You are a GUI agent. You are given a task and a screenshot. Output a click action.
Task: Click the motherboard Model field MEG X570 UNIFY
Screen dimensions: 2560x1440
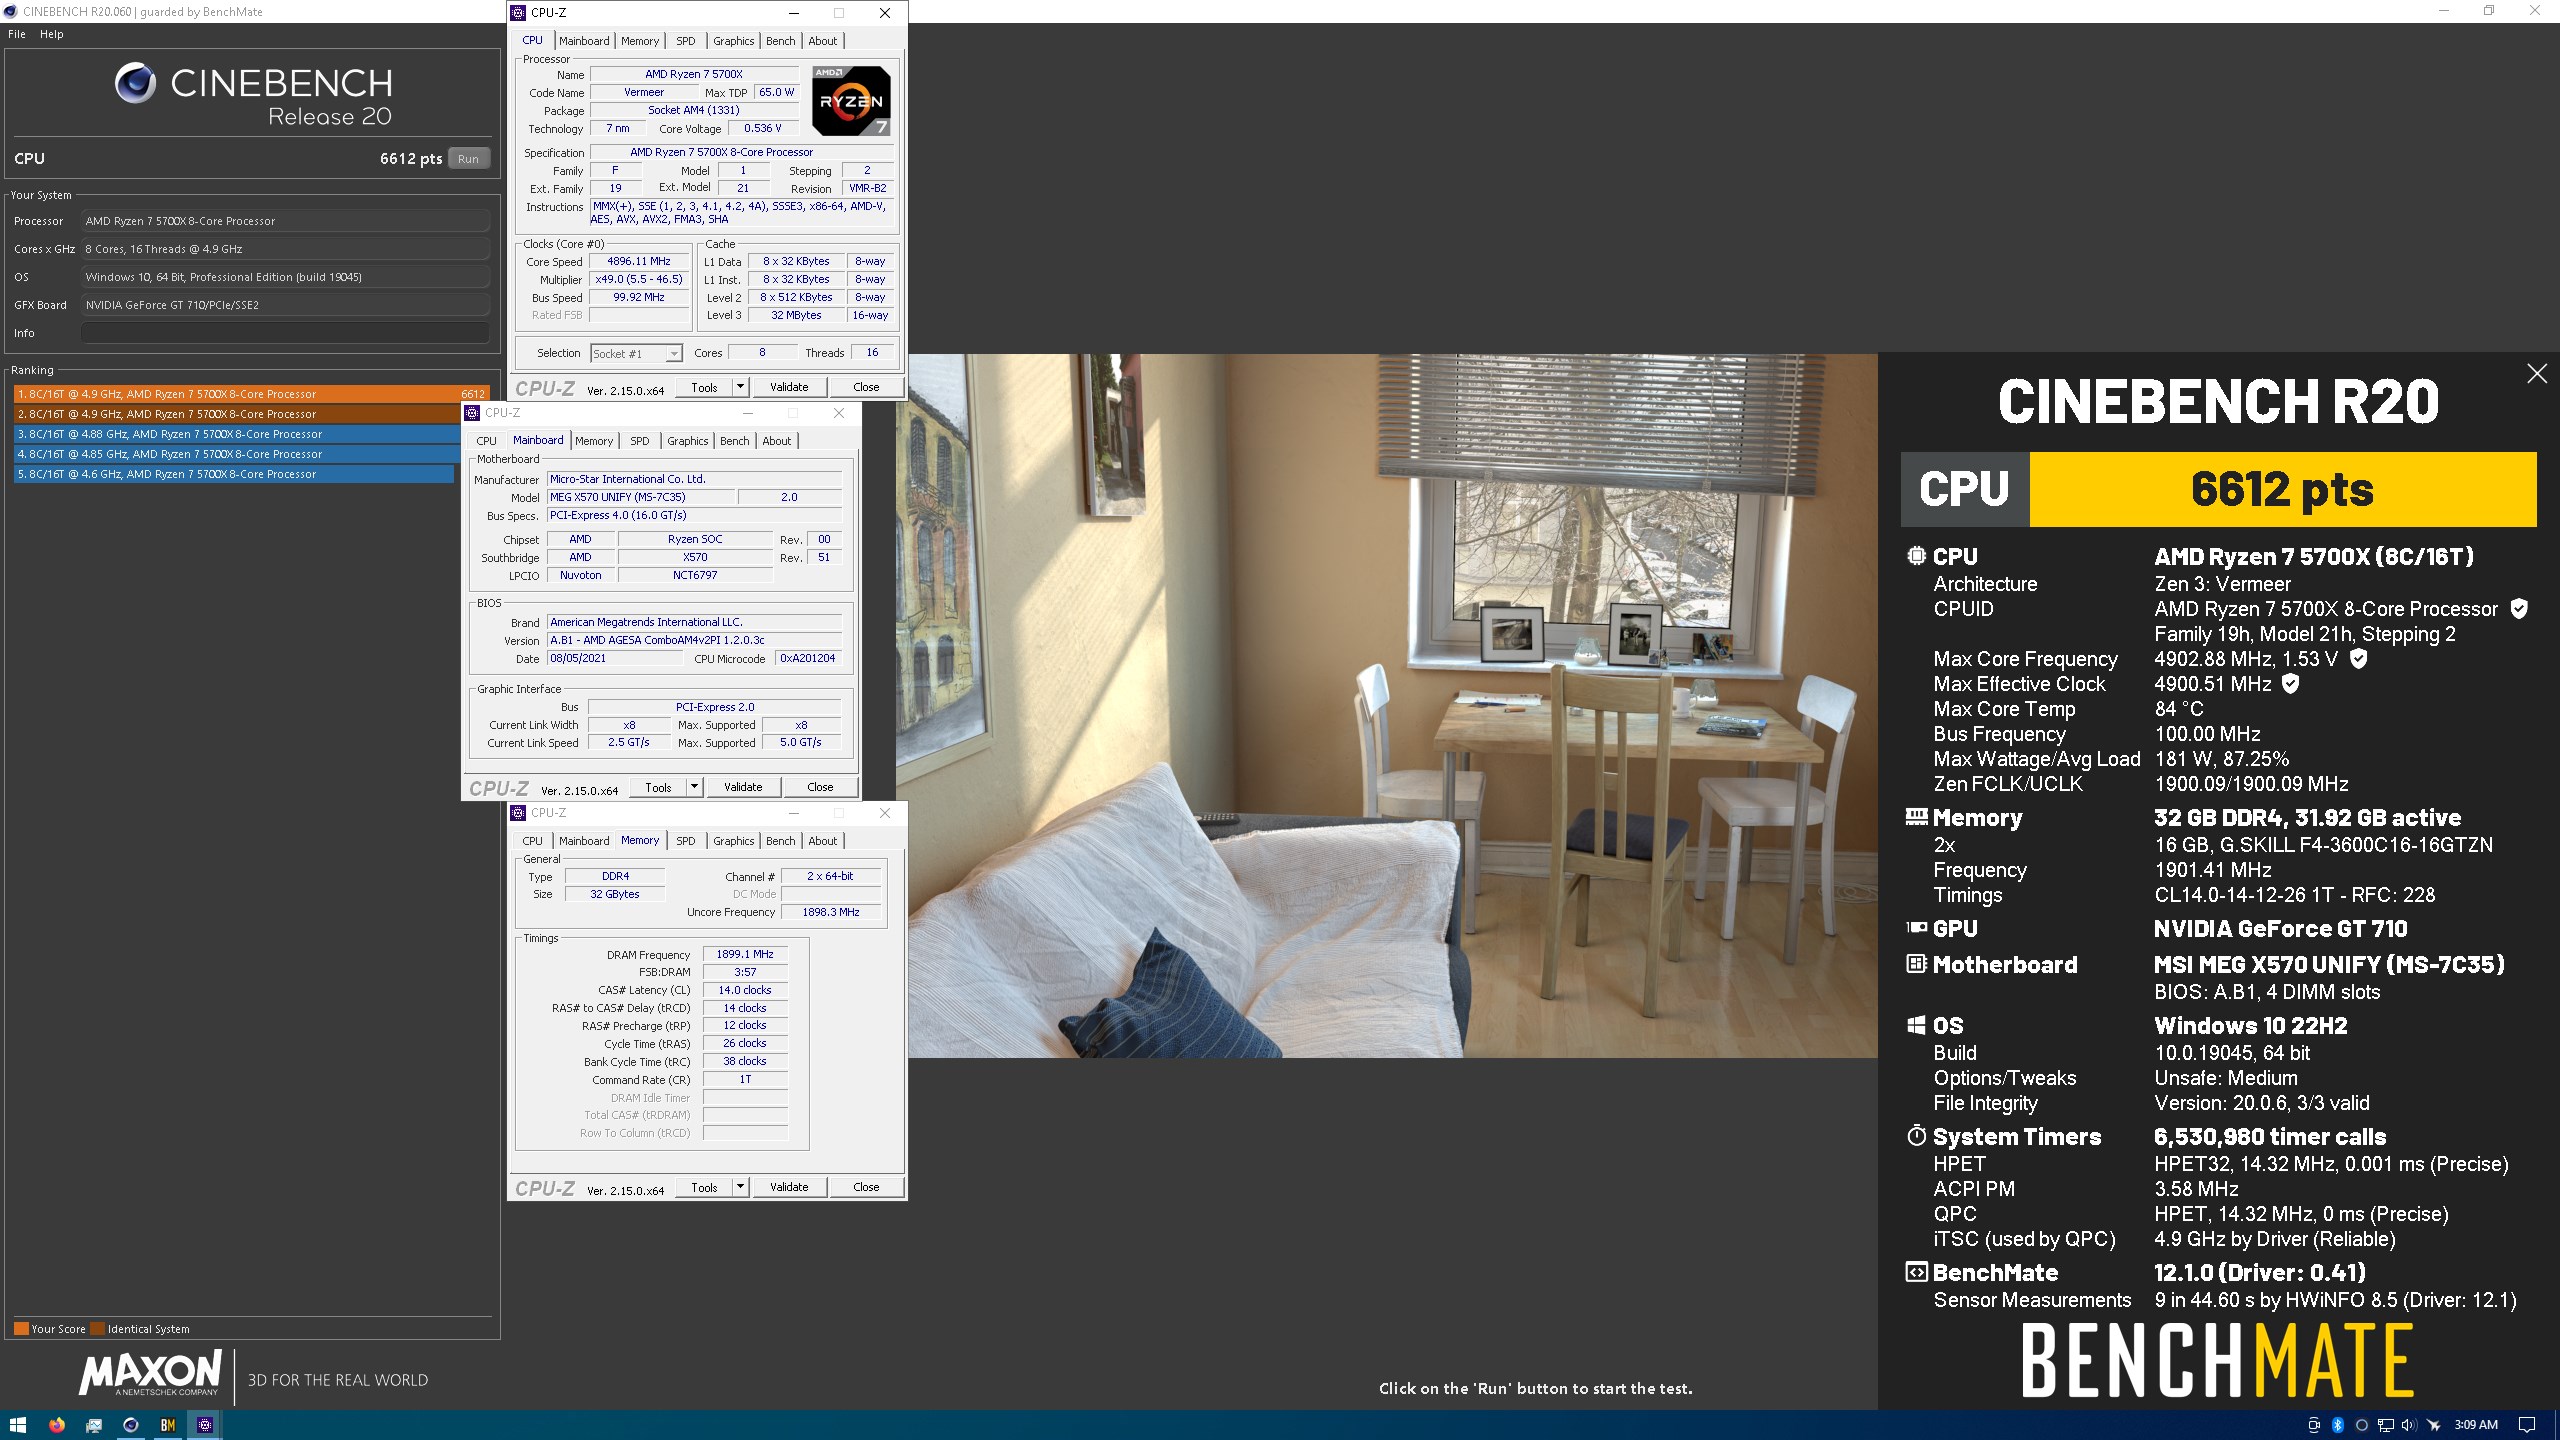[x=641, y=497]
